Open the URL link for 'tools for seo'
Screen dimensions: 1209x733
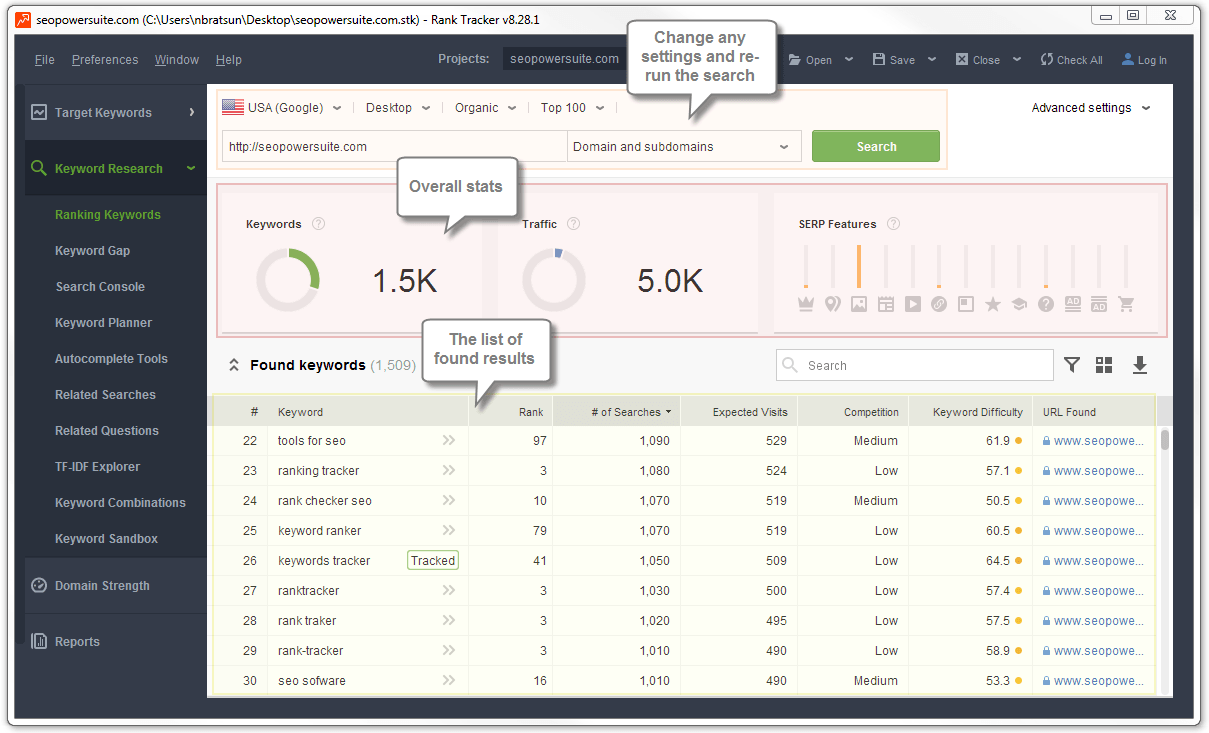(1097, 441)
